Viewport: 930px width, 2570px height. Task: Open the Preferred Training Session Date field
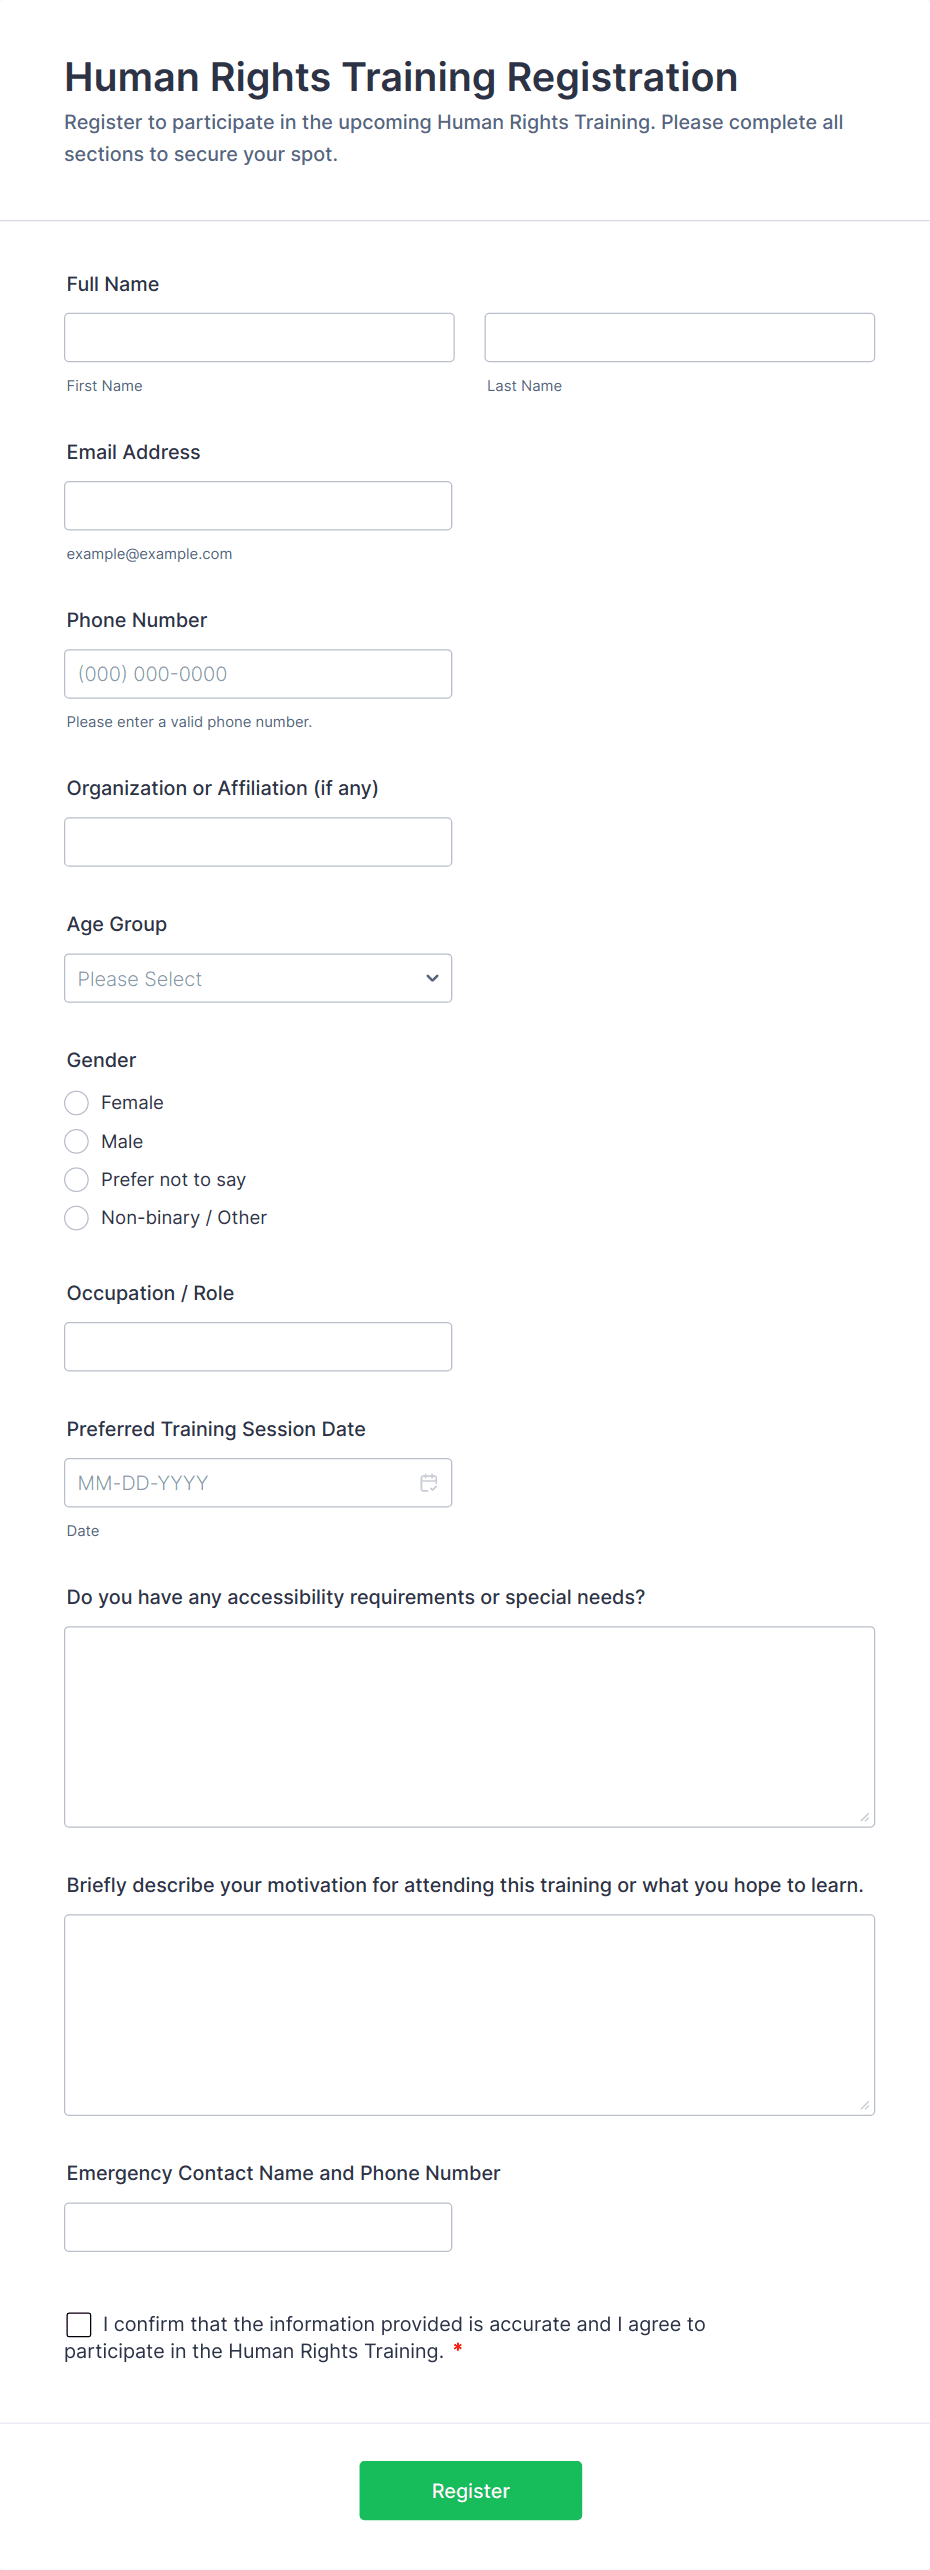tap(240, 1483)
